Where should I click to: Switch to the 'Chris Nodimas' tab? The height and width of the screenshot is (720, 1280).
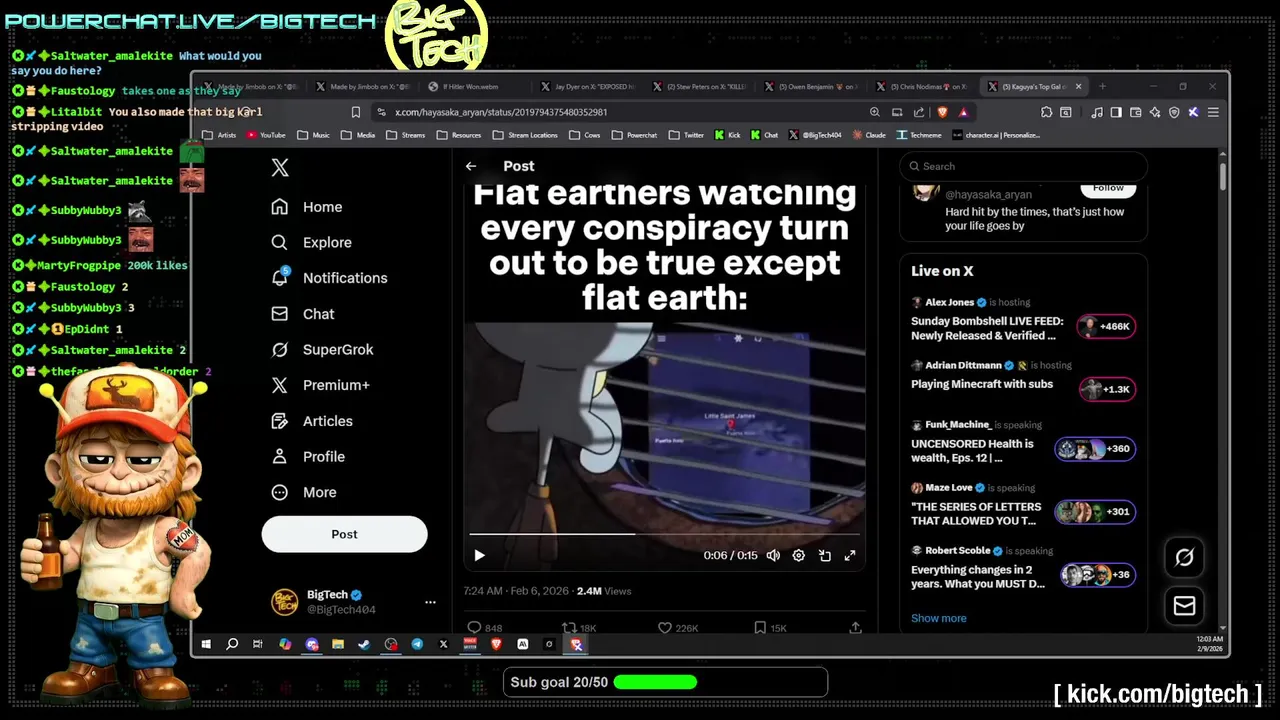925,87
